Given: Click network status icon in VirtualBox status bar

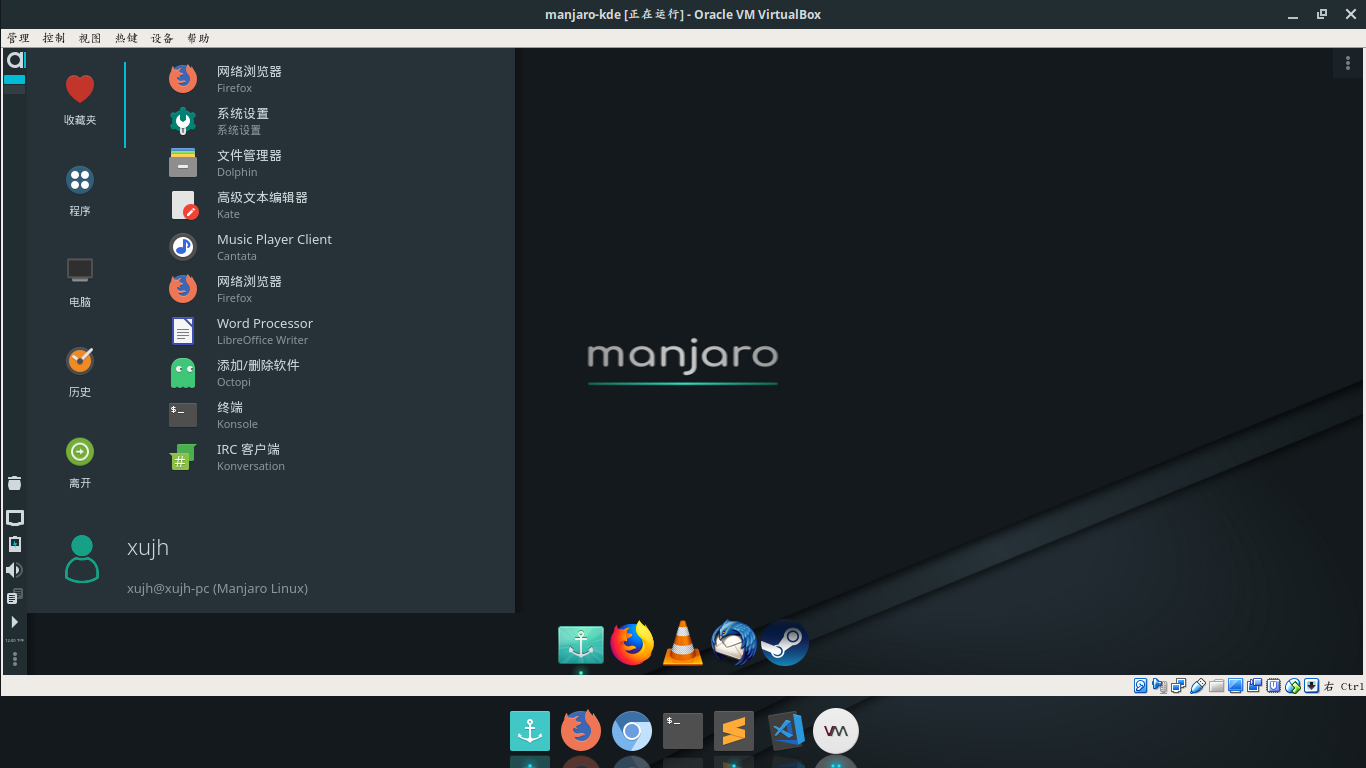Looking at the screenshot, I should coord(1179,686).
